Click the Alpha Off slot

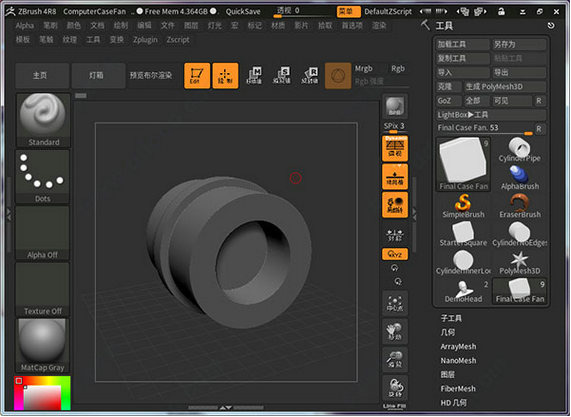click(43, 233)
